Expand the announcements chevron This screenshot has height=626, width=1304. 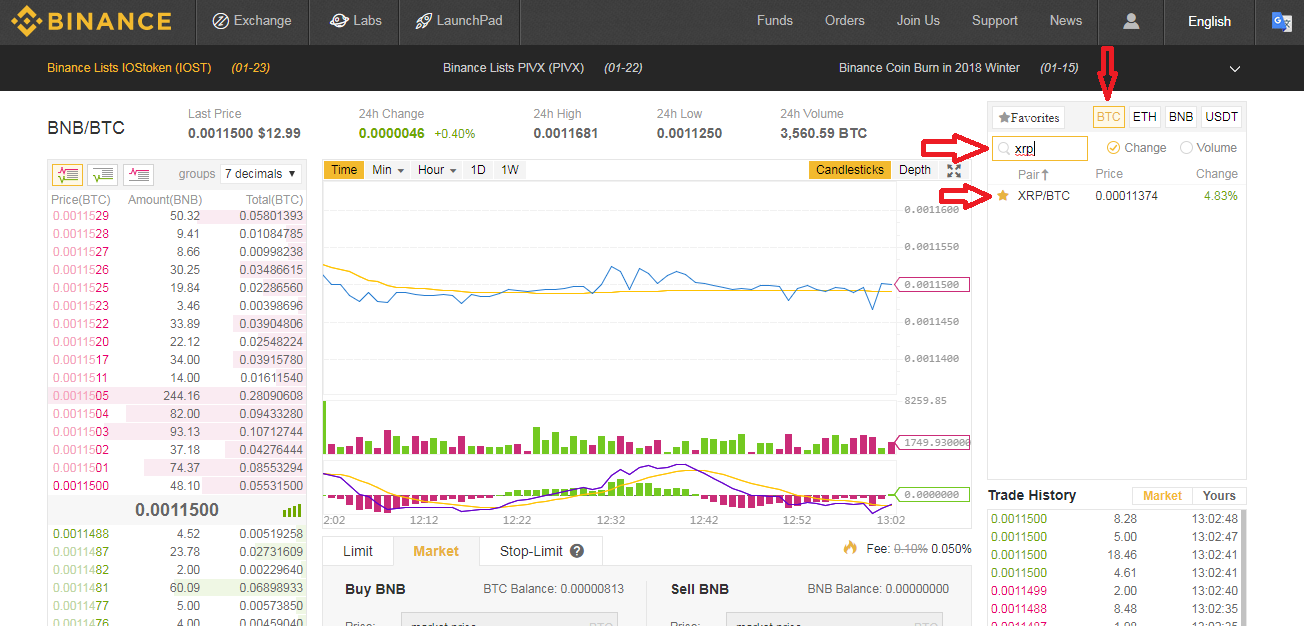coord(1235,69)
